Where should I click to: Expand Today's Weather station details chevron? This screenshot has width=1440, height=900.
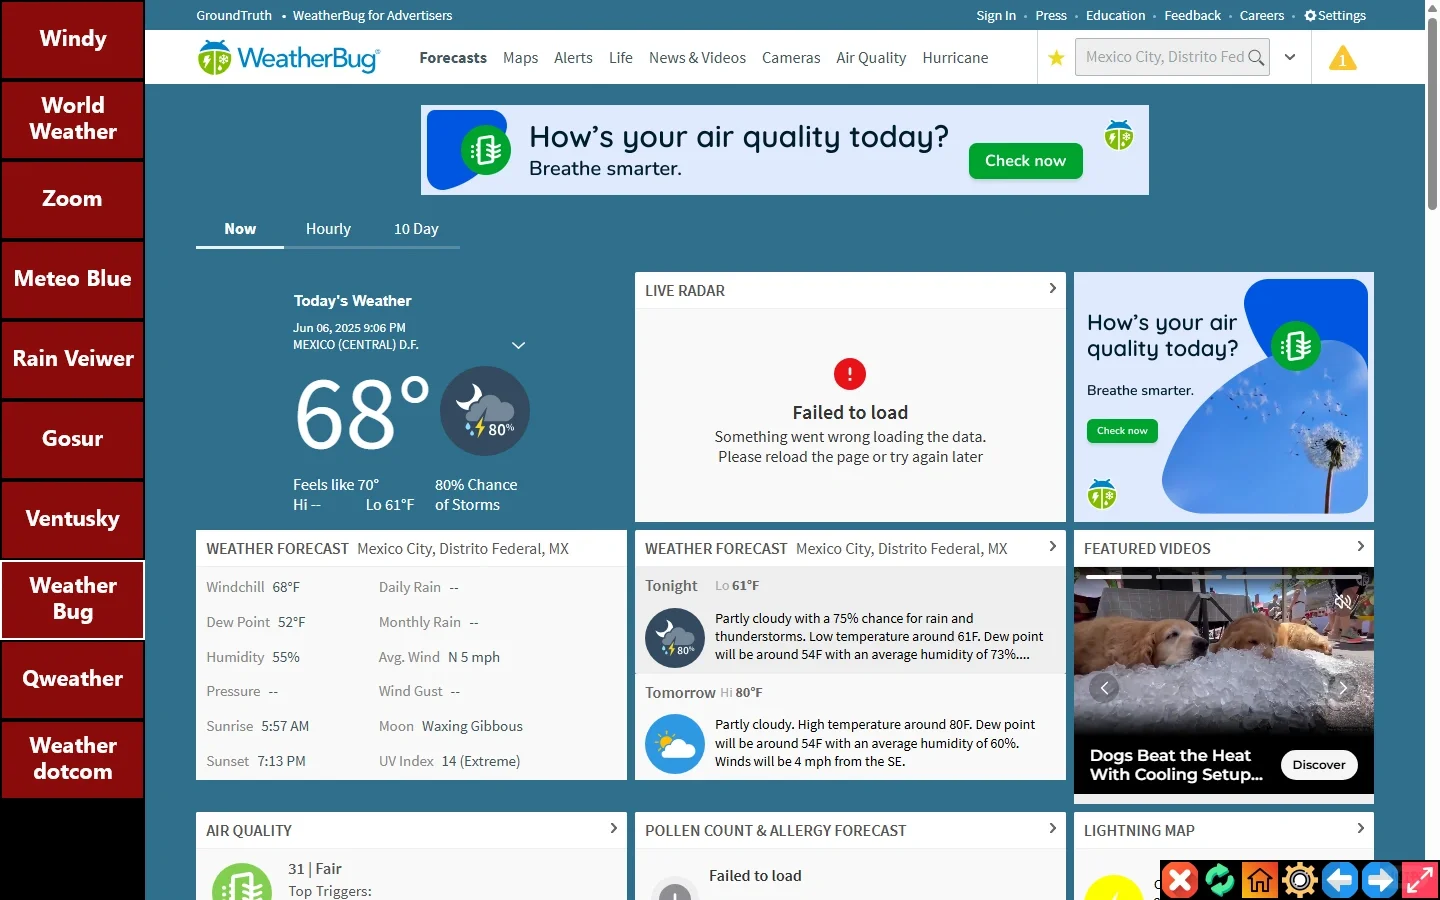click(x=518, y=345)
